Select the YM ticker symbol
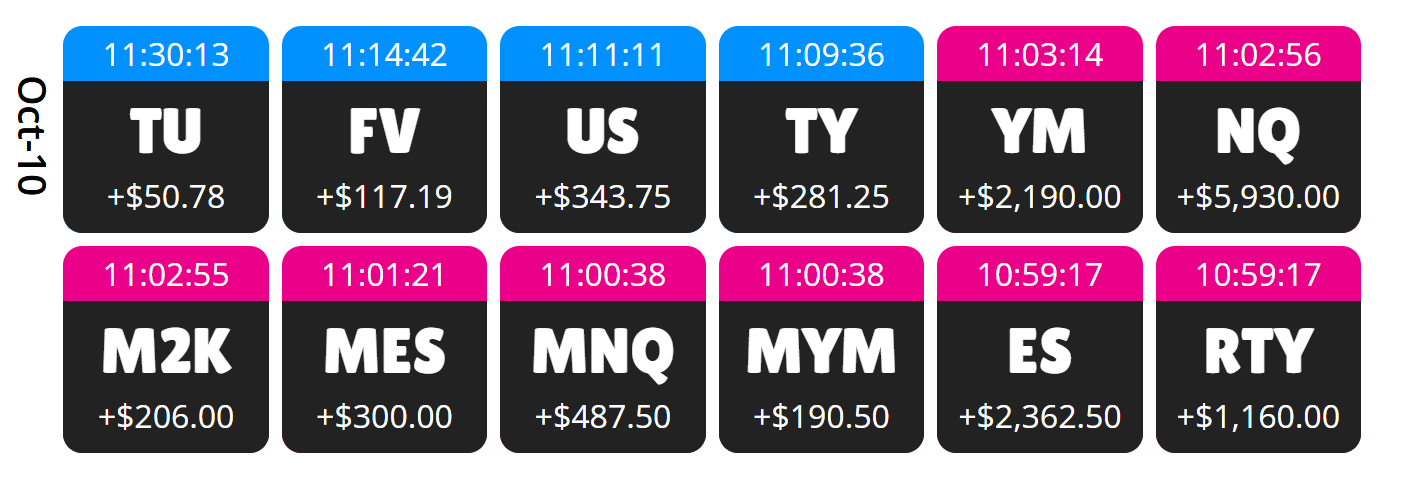This screenshot has width=1420, height=478. point(1039,132)
